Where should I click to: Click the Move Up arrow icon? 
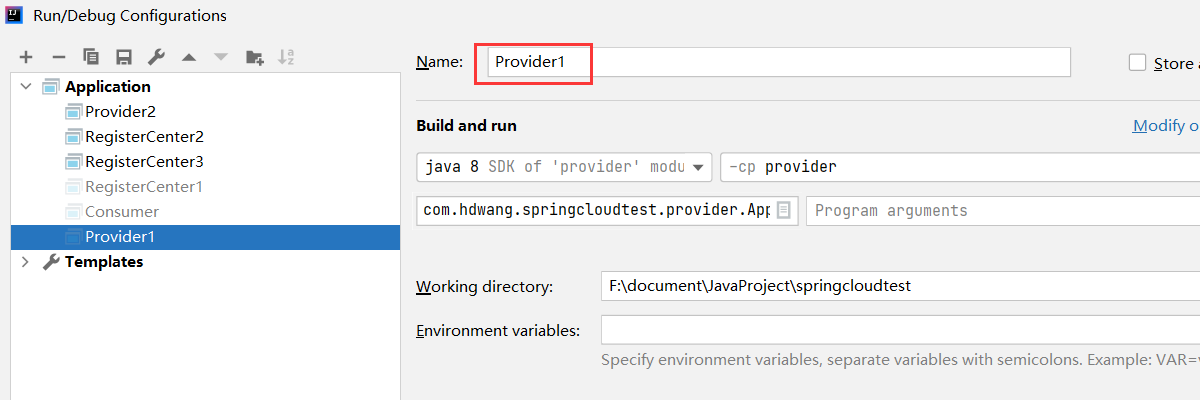tap(189, 57)
